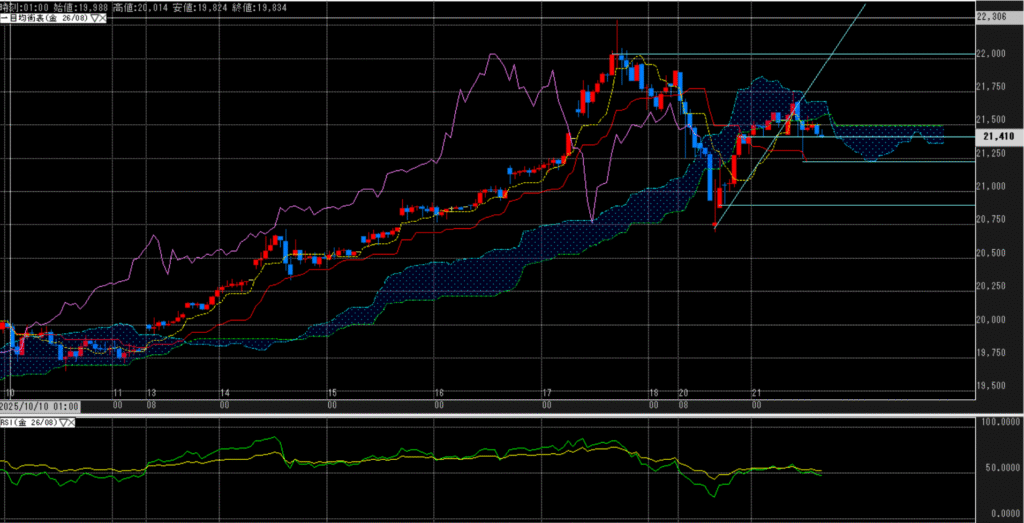
Task: Click the future Ichimoku cloud right of candles
Action: (880, 143)
